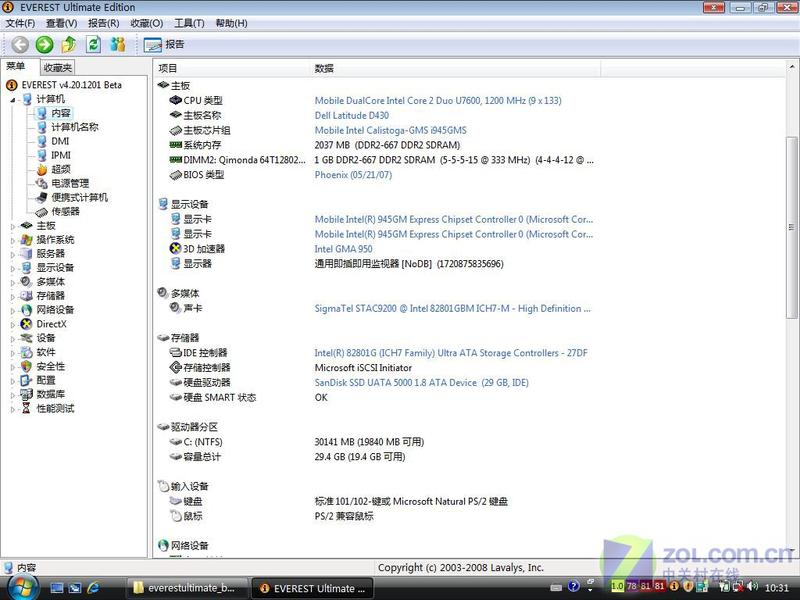Open the 收藏(O) menu
The image size is (800, 600).
coord(146,23)
